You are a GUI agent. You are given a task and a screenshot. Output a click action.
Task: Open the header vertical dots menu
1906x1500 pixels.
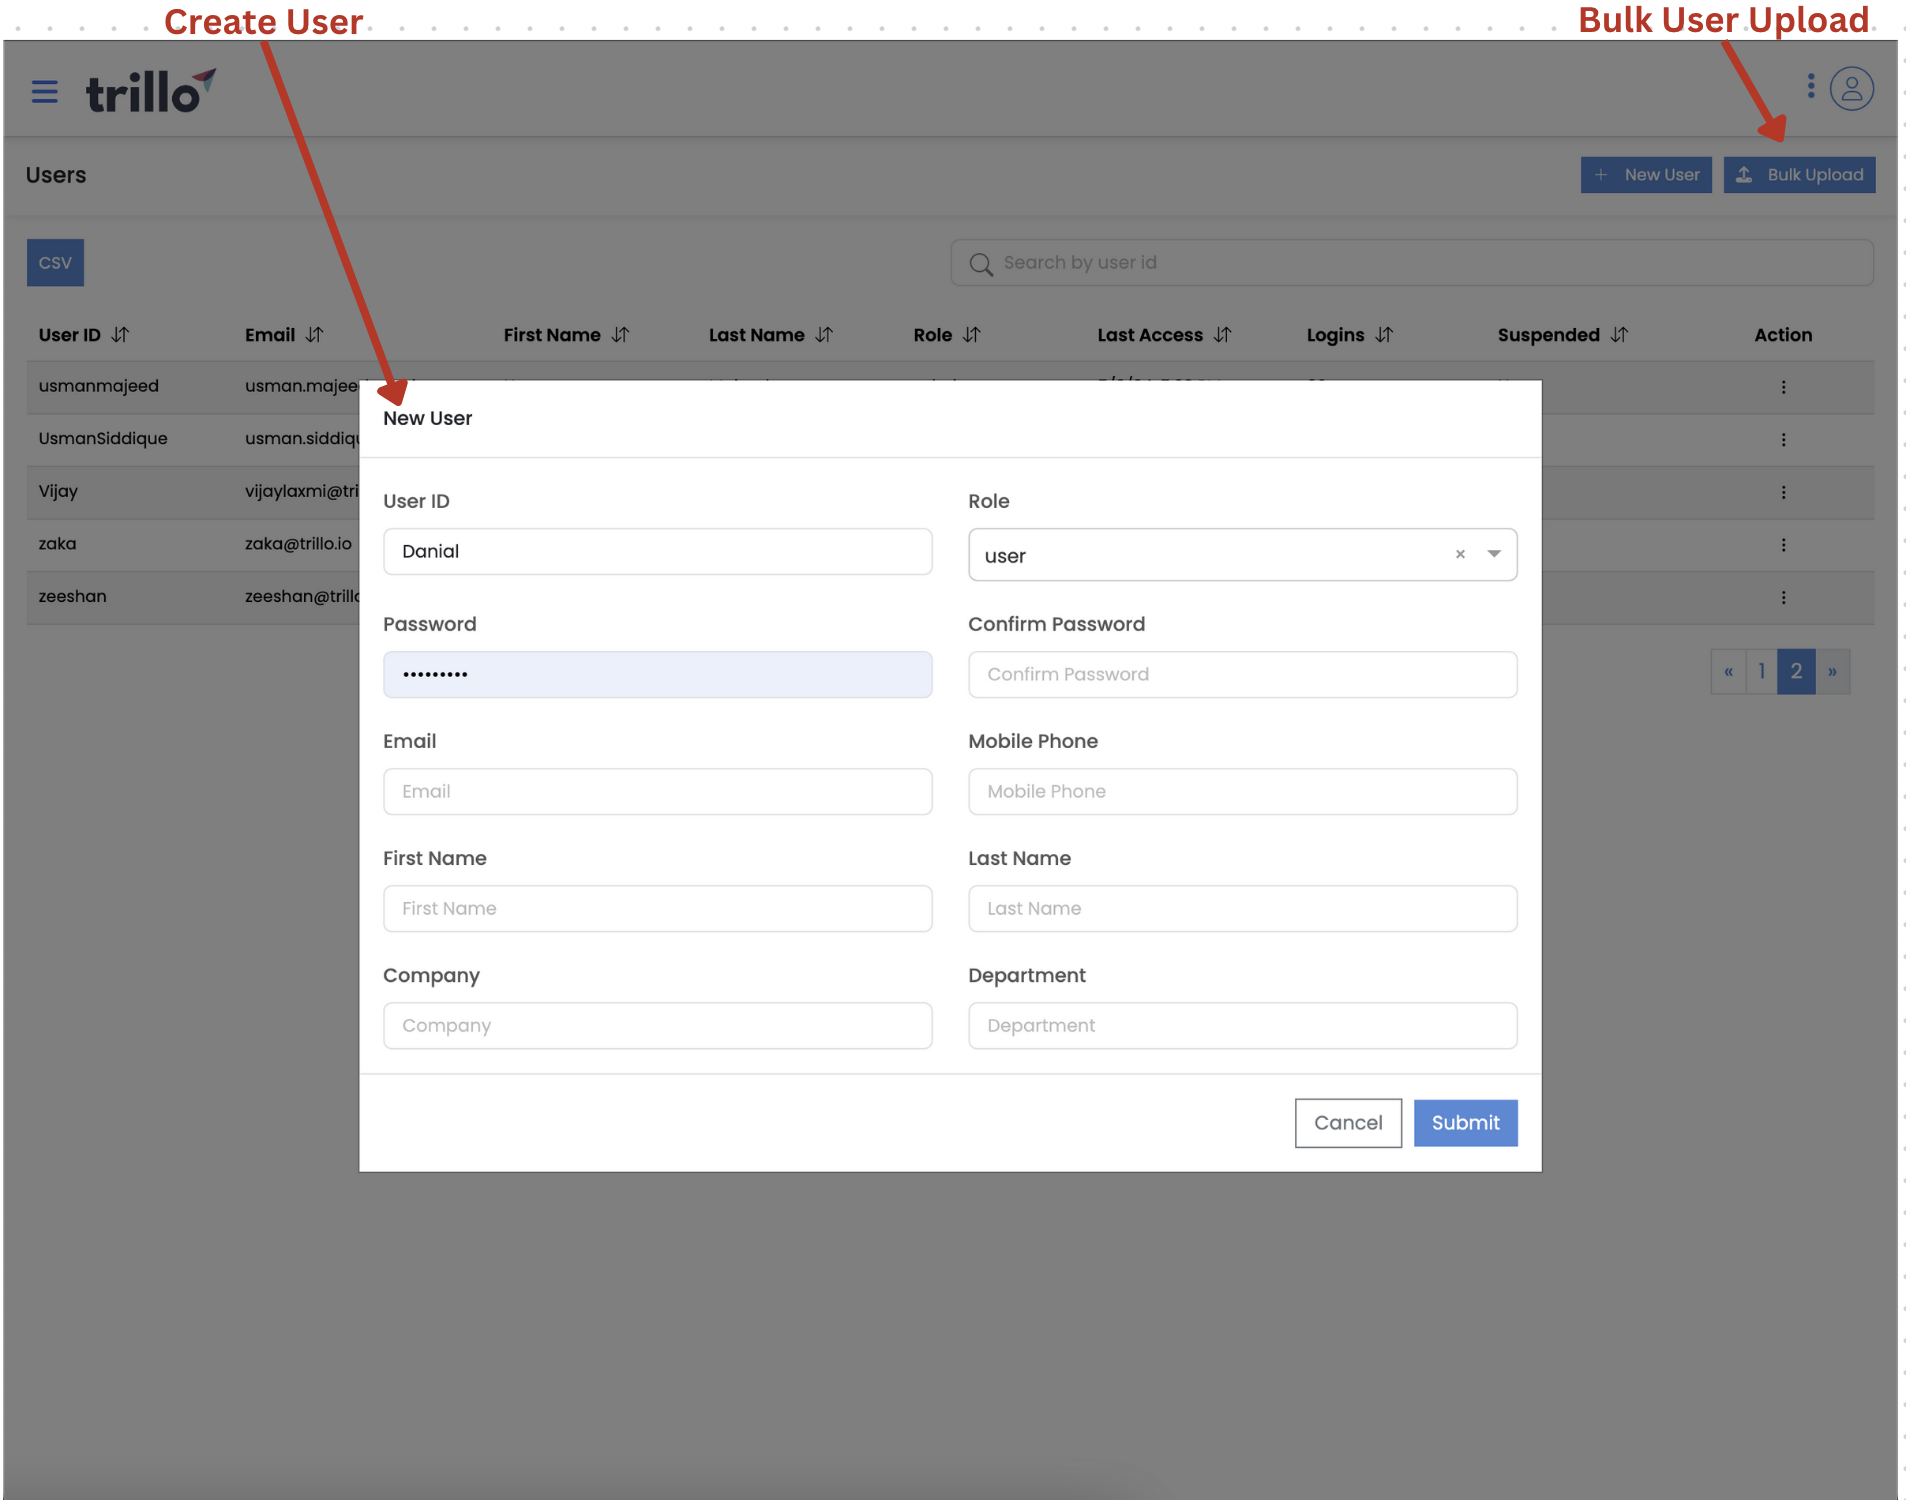pyautogui.click(x=1811, y=87)
